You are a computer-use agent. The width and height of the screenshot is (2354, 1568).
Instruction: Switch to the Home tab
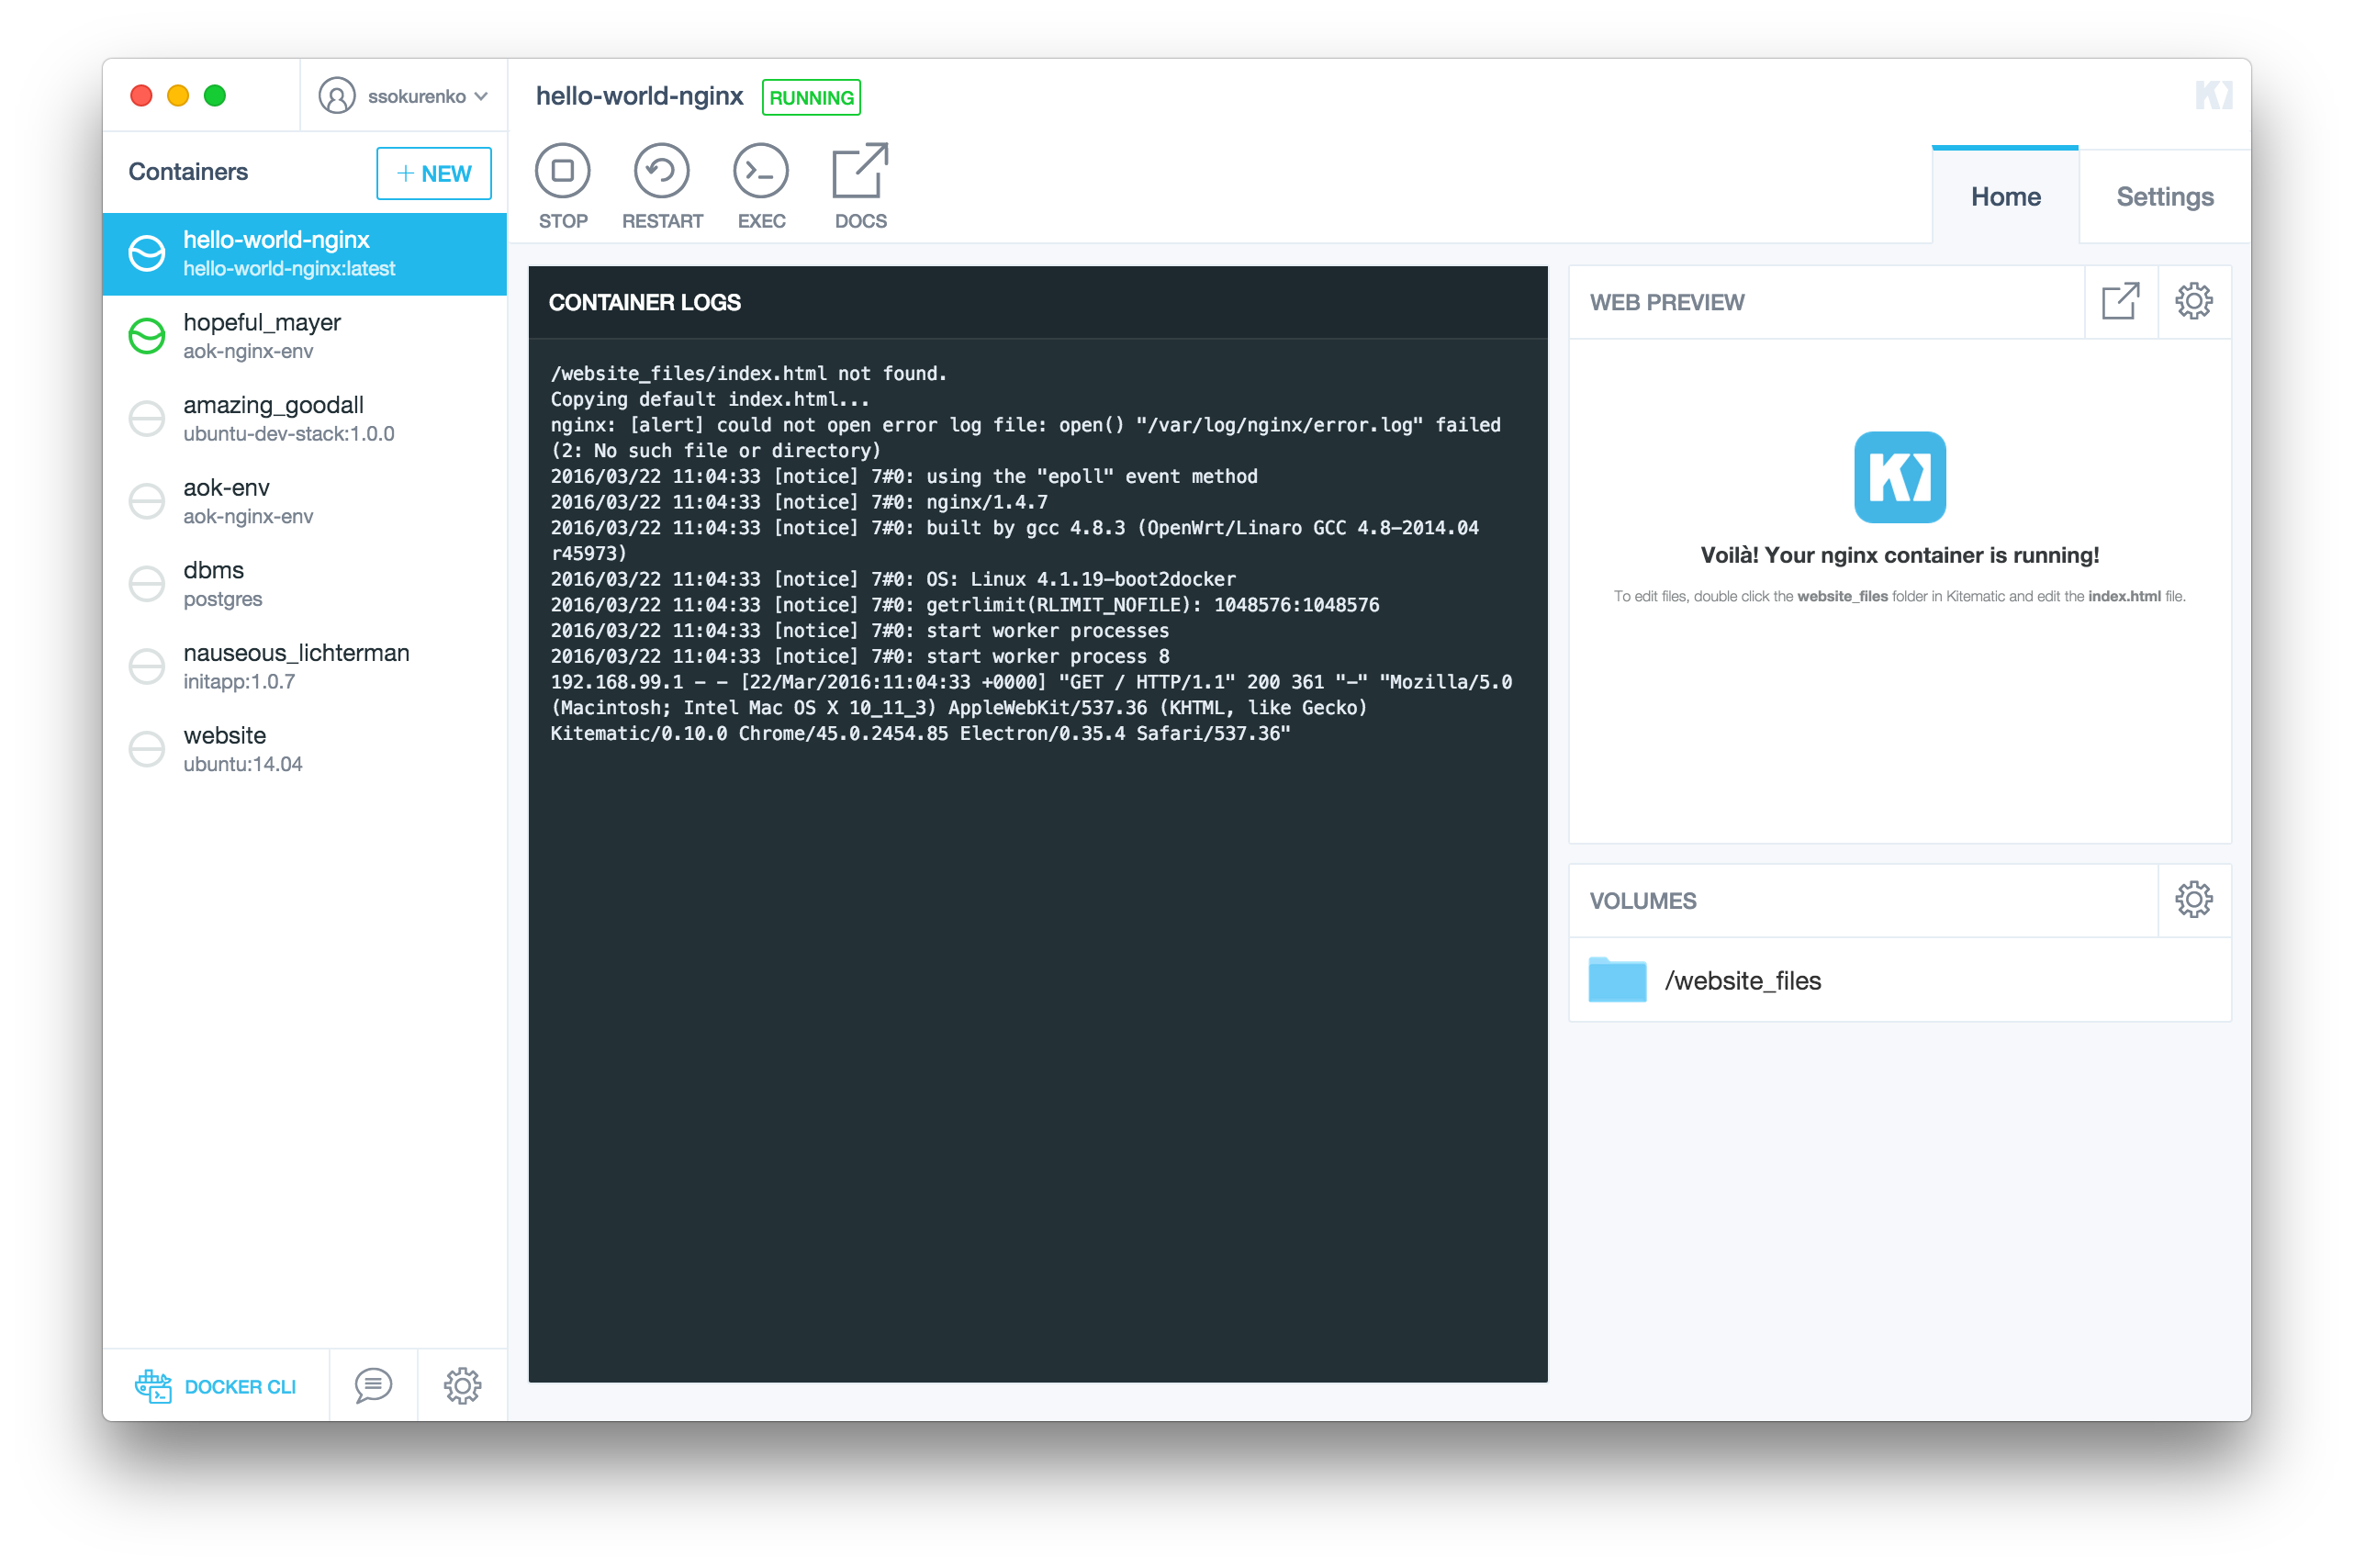[2005, 196]
